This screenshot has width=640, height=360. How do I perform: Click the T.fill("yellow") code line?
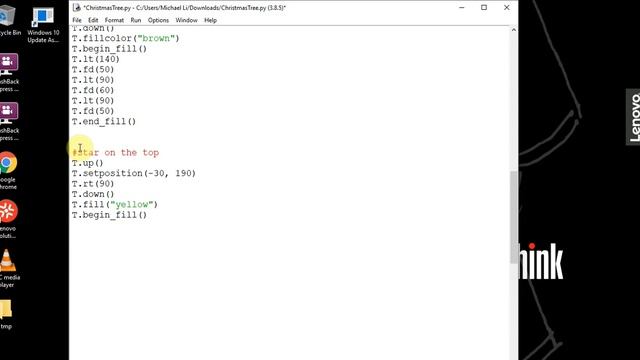pyautogui.click(x=115, y=204)
